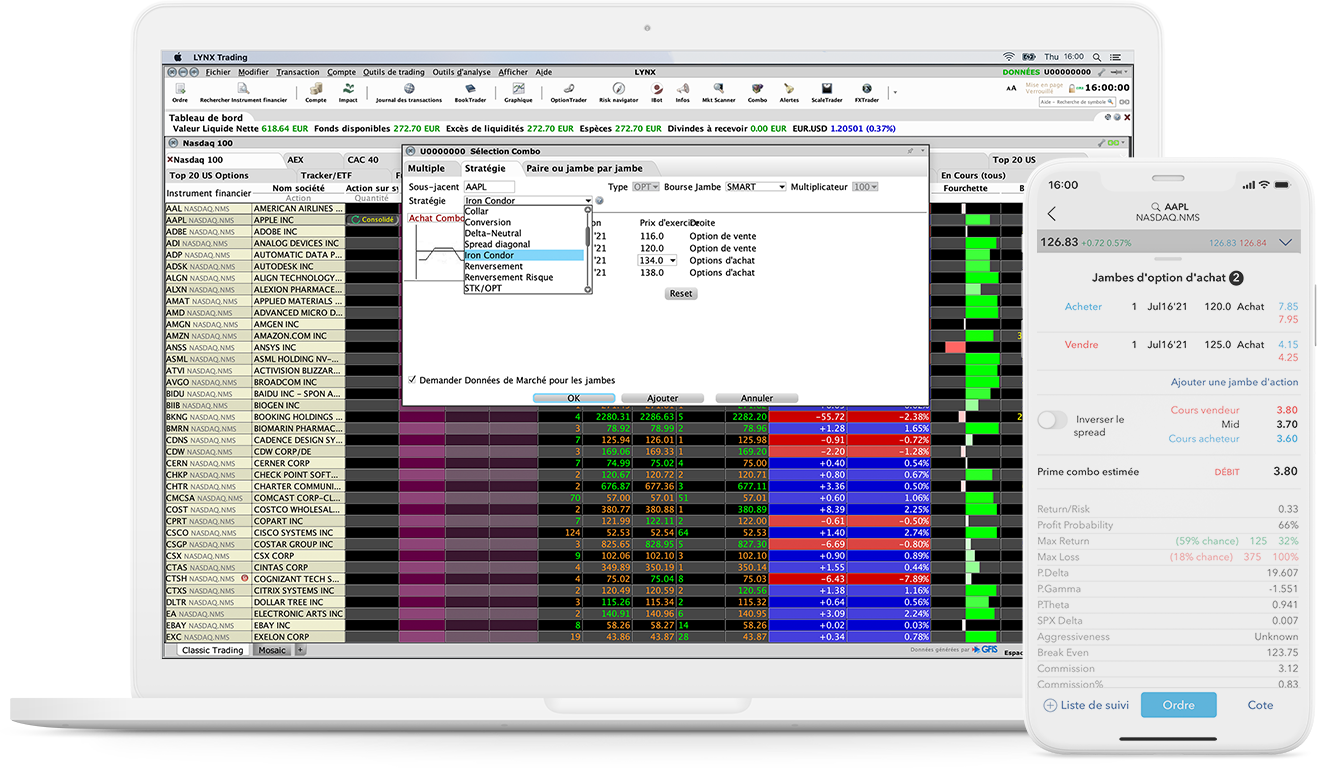
Task: Expand the toolbar overflow arrow after FXTrader
Action: [x=894, y=92]
